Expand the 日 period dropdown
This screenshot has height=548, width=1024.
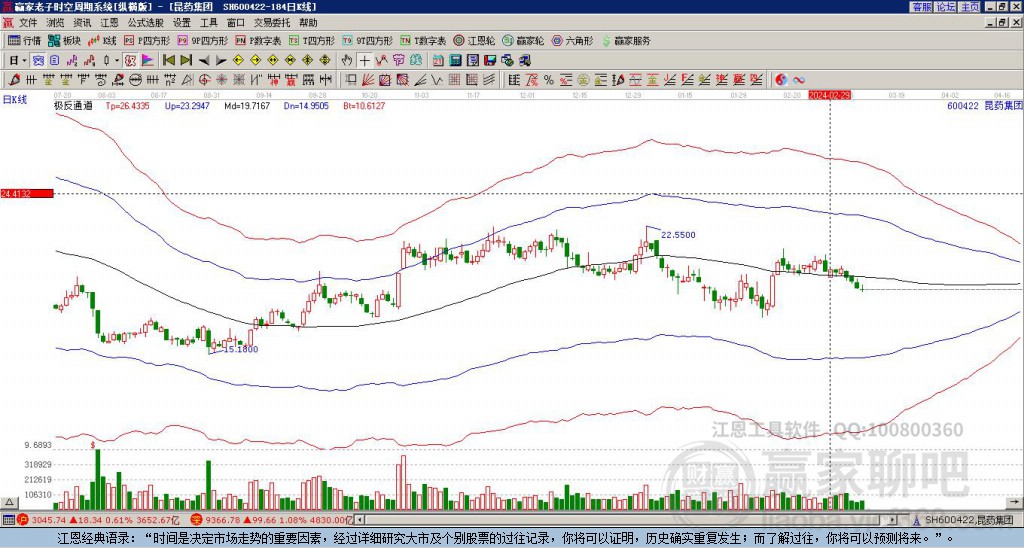point(24,60)
